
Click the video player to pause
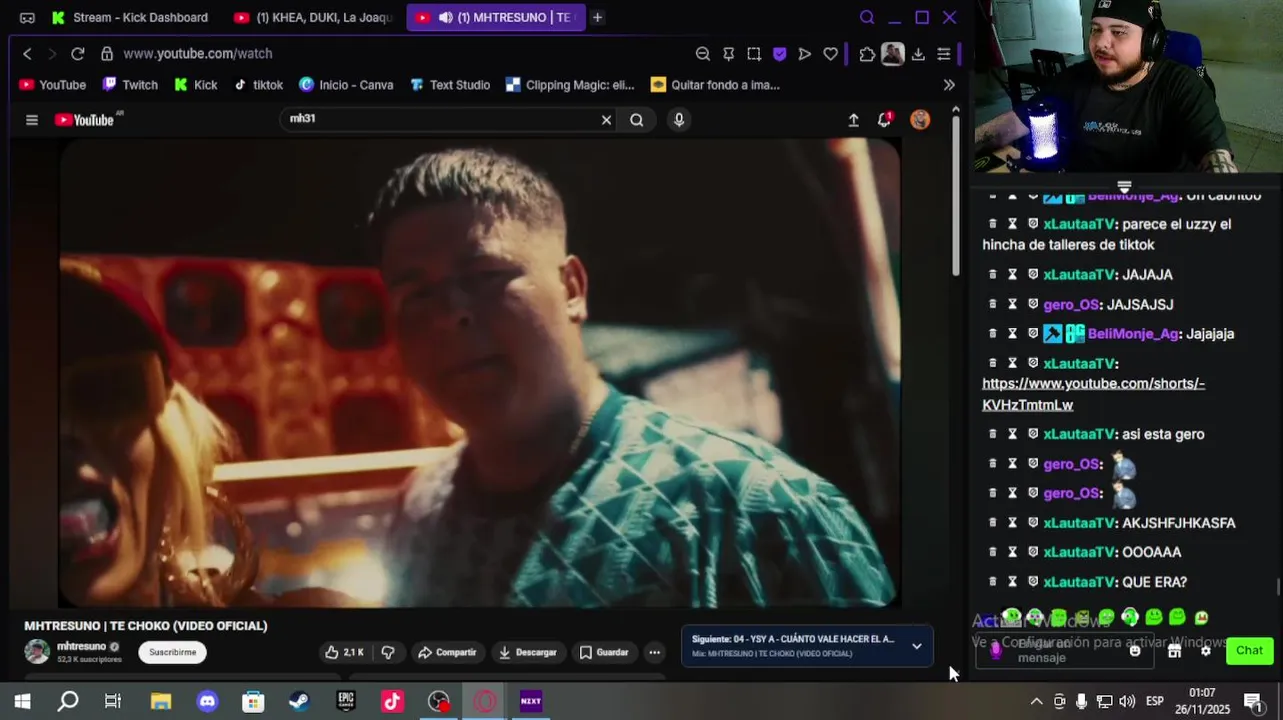tap(480, 372)
